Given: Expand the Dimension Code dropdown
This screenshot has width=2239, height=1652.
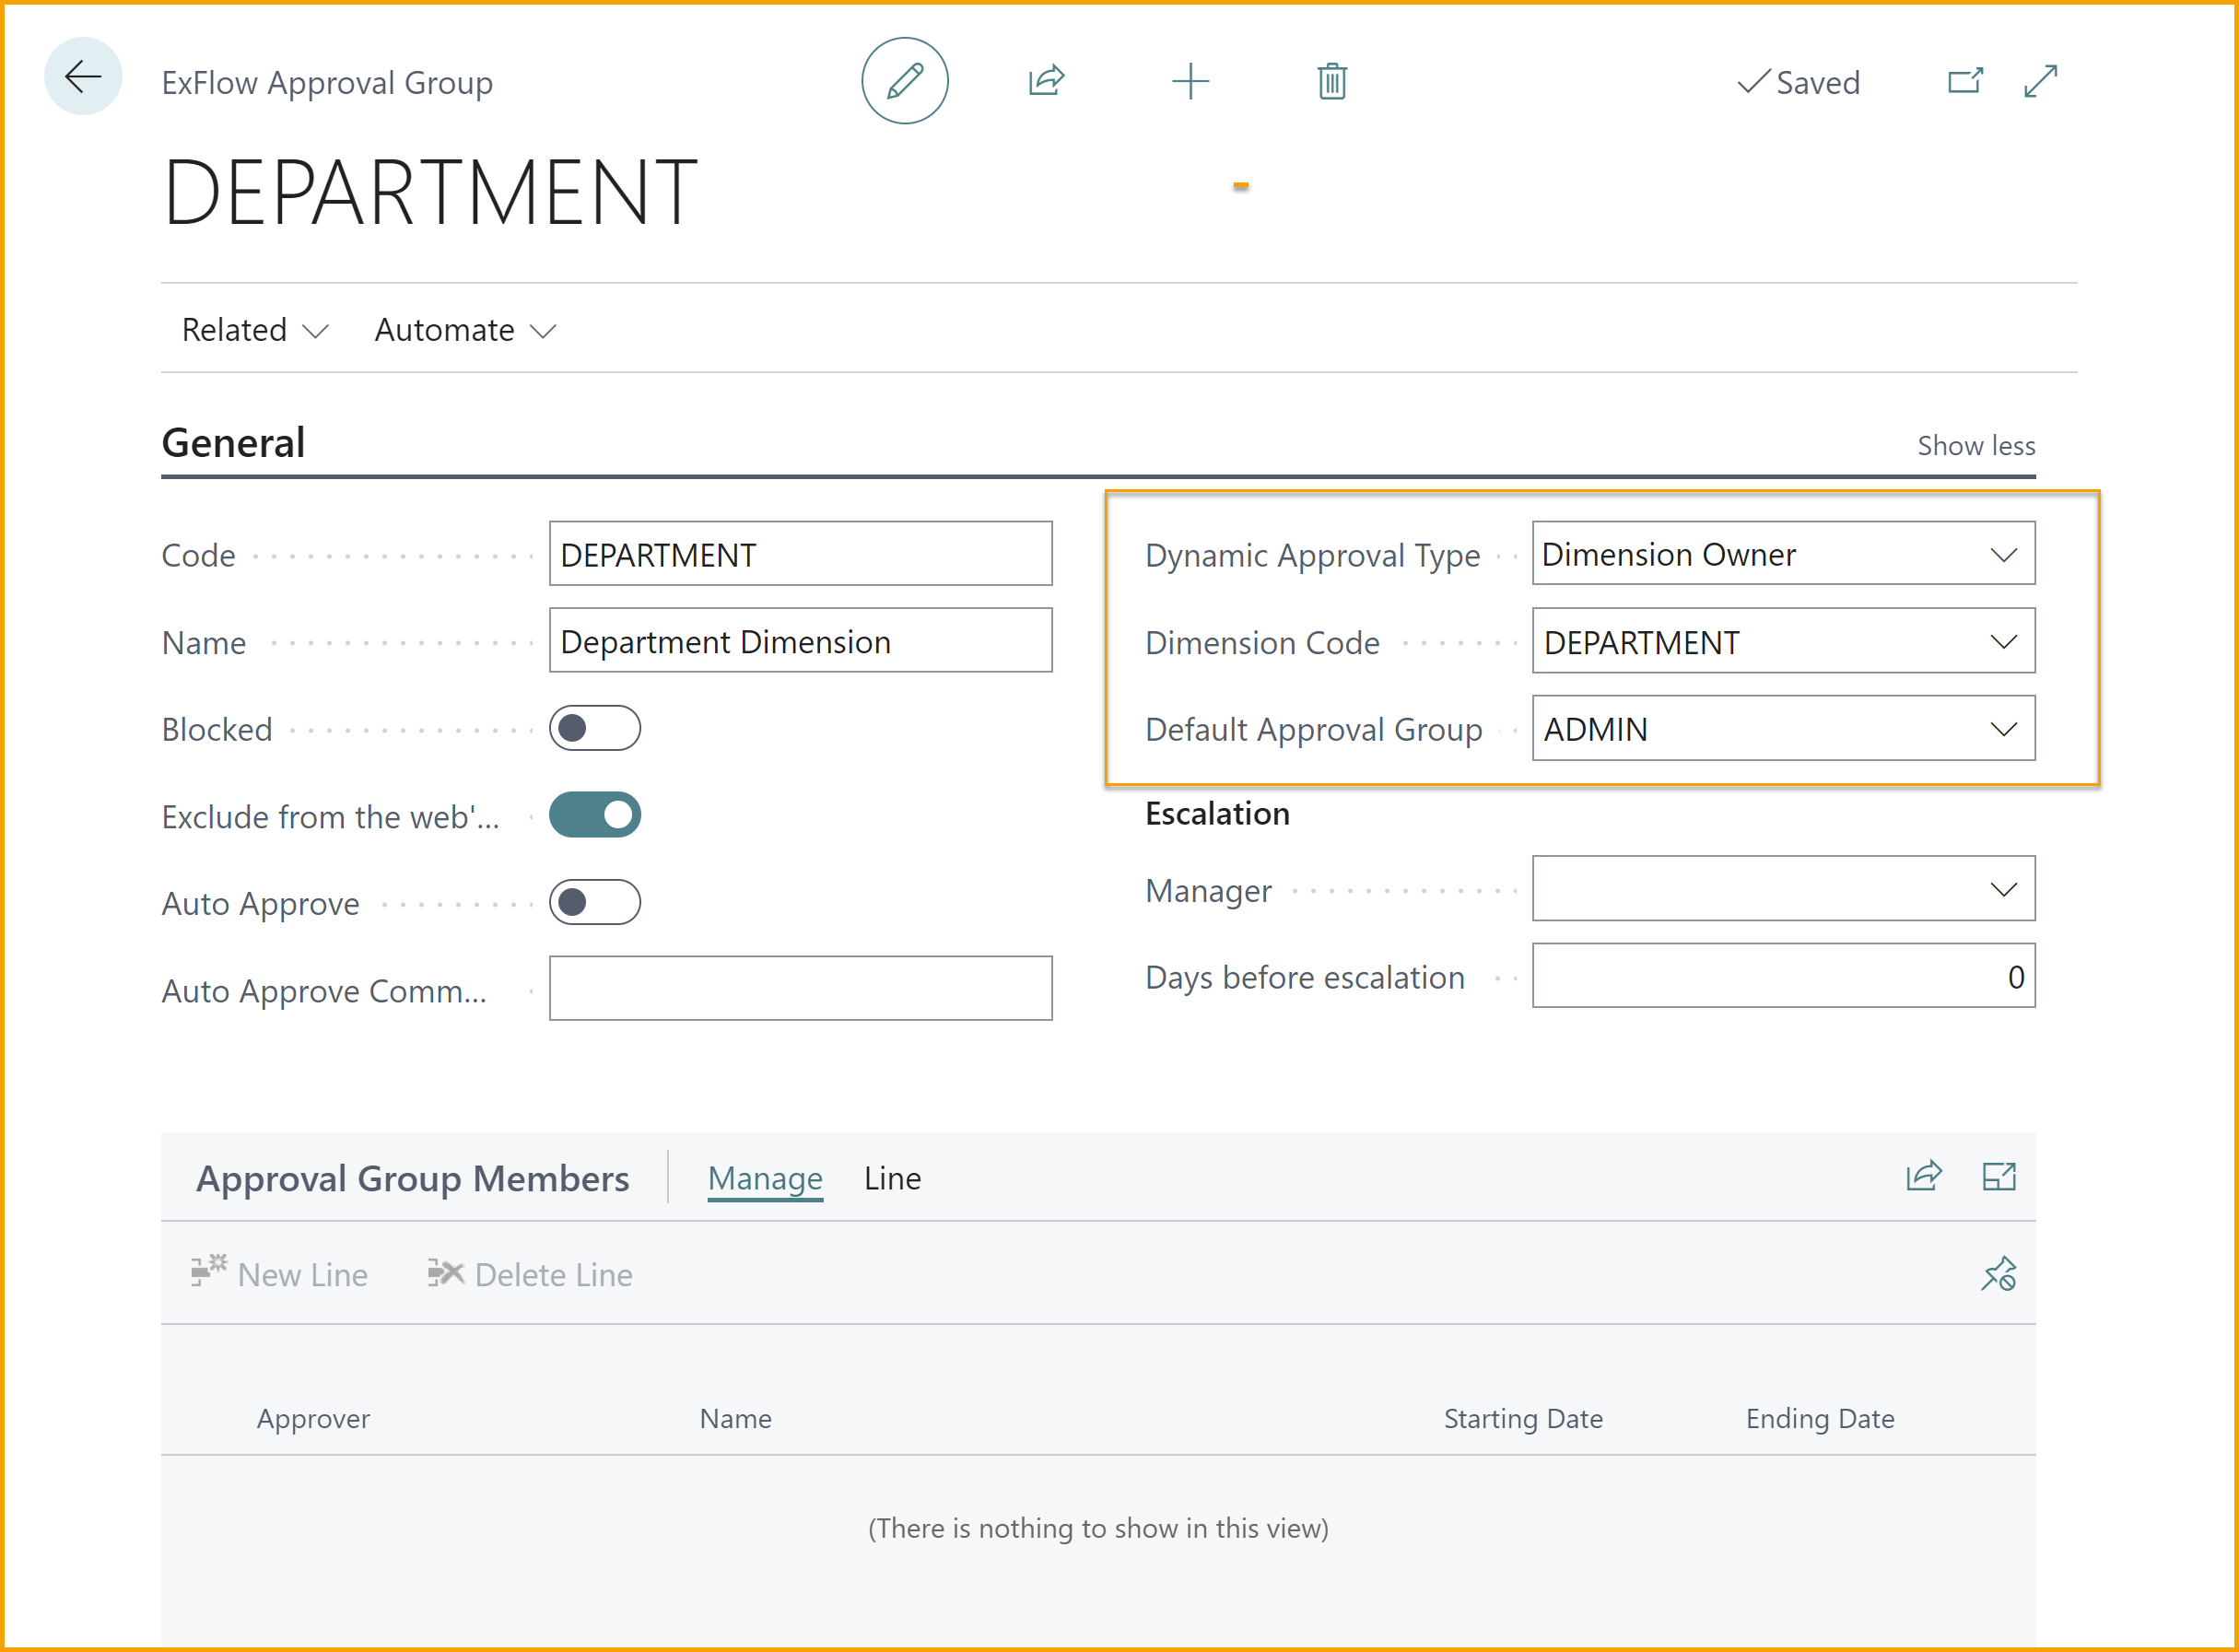Looking at the screenshot, I should click(2001, 641).
